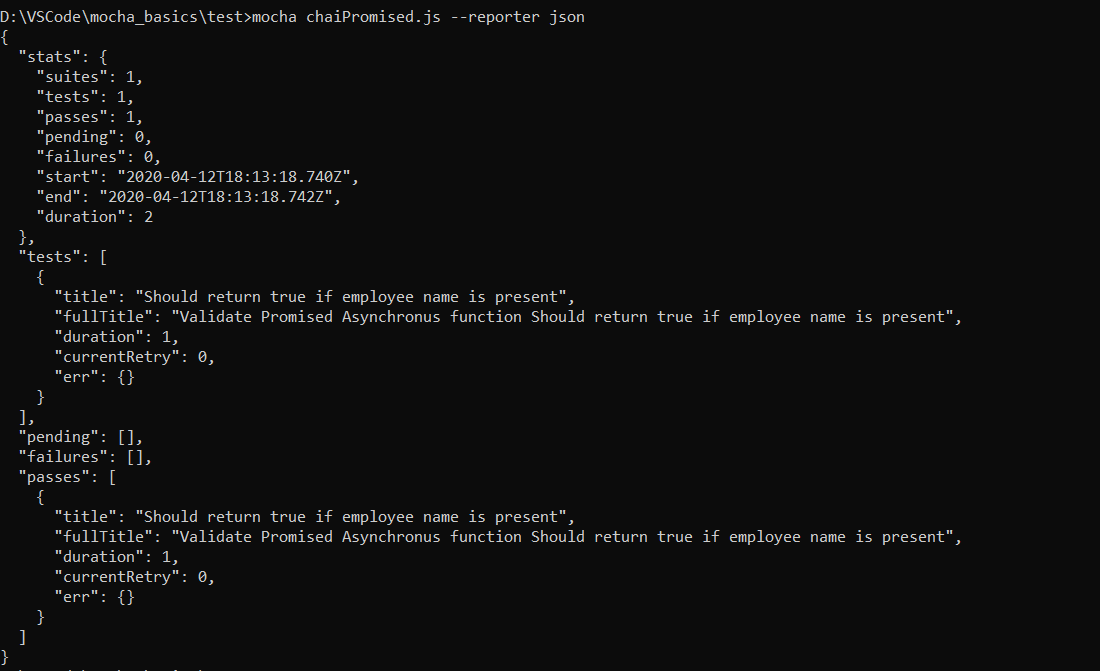
Task: Click the D:\VSCode\mocha_basics\test prompt path
Action: pos(123,17)
